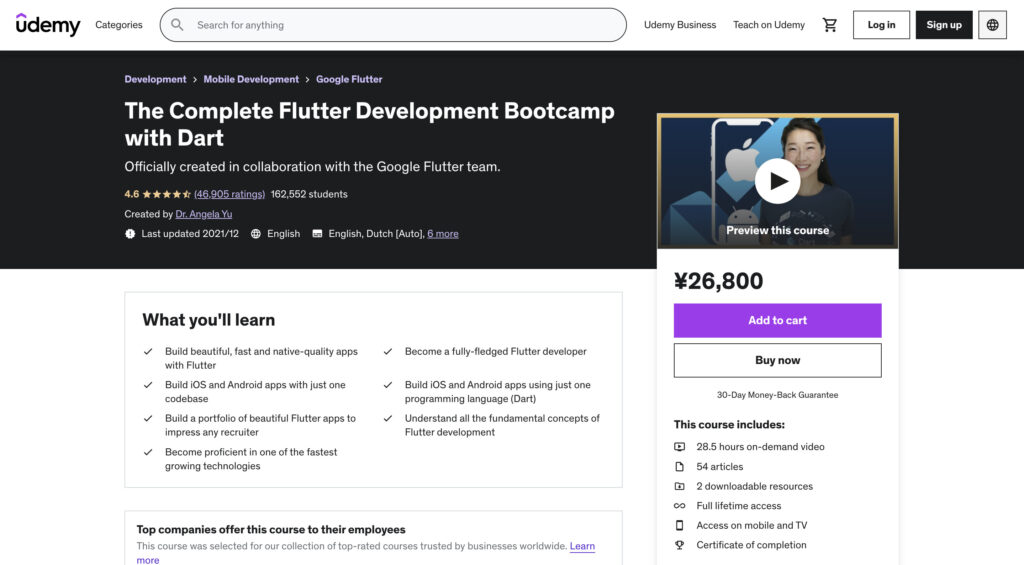Click the certificate trophy icon
Viewport: 1024px width, 565px height.
680,545
